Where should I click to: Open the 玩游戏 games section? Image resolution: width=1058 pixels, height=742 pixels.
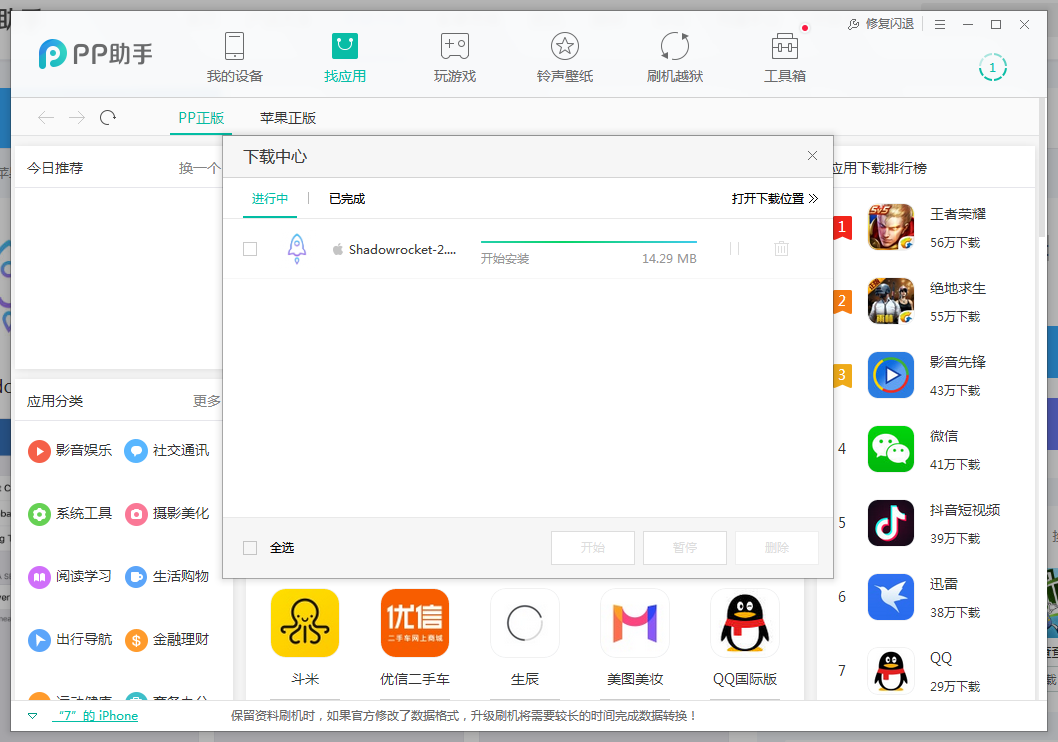pos(455,58)
